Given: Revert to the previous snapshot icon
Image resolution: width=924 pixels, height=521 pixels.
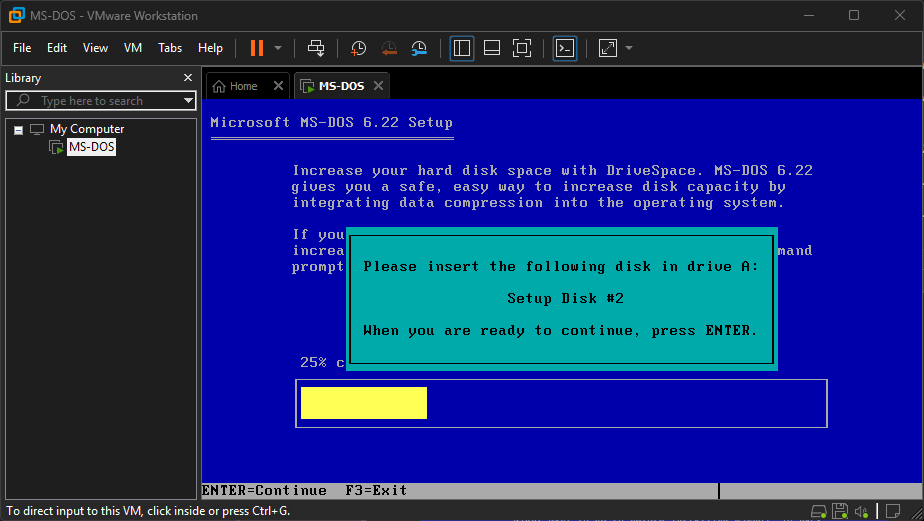Looking at the screenshot, I should click(x=389, y=48).
